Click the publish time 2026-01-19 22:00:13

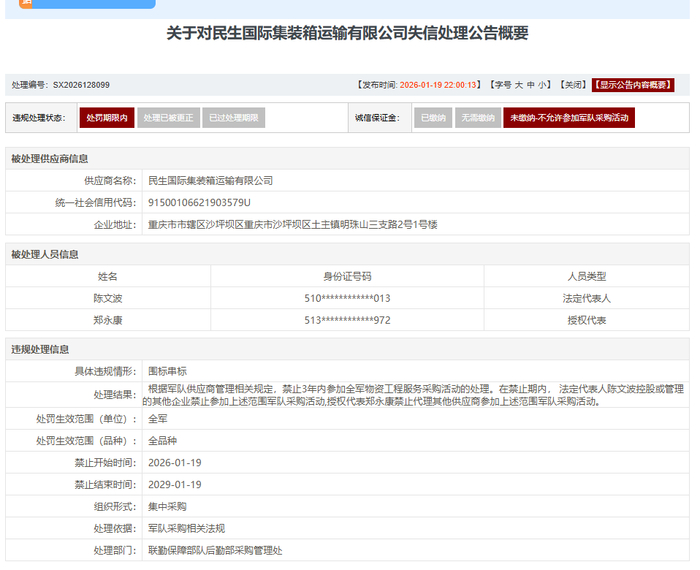[439, 85]
